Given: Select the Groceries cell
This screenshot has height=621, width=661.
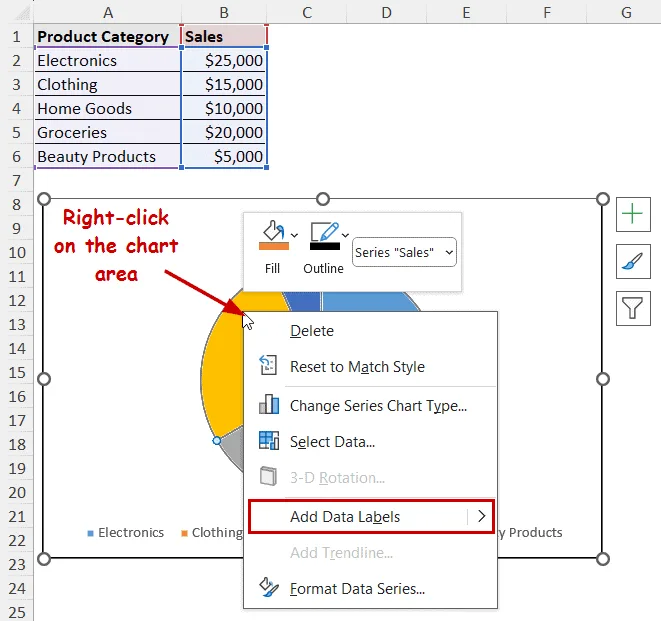Looking at the screenshot, I should click(x=107, y=132).
